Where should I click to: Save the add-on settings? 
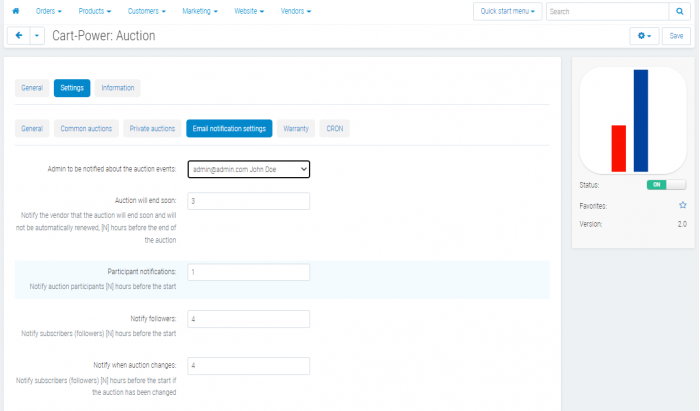[676, 36]
